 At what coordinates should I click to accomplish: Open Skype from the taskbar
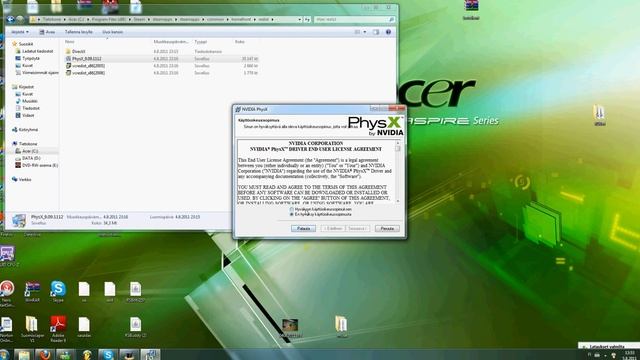point(108,355)
